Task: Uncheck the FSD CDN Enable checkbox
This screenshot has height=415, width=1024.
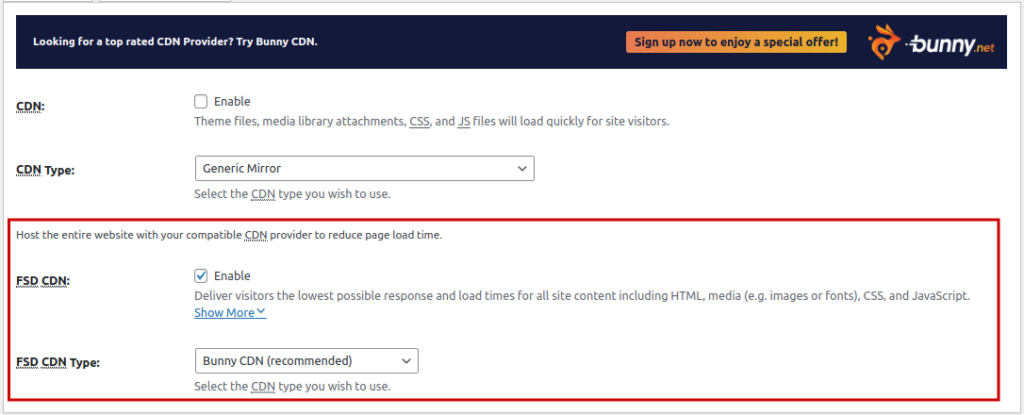Action: point(201,275)
